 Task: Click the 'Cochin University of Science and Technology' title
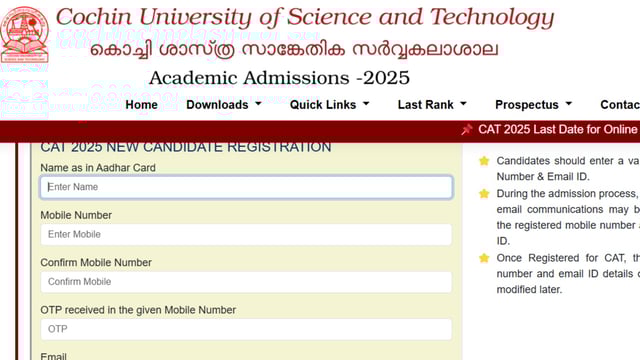[305, 18]
